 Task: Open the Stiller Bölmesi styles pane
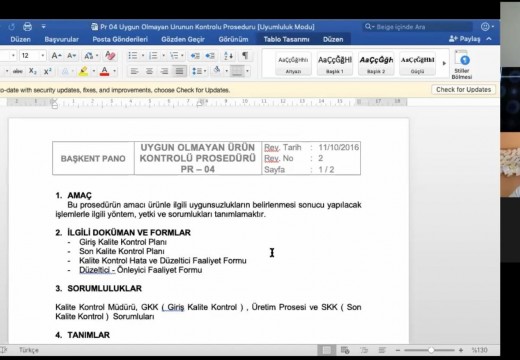point(462,65)
